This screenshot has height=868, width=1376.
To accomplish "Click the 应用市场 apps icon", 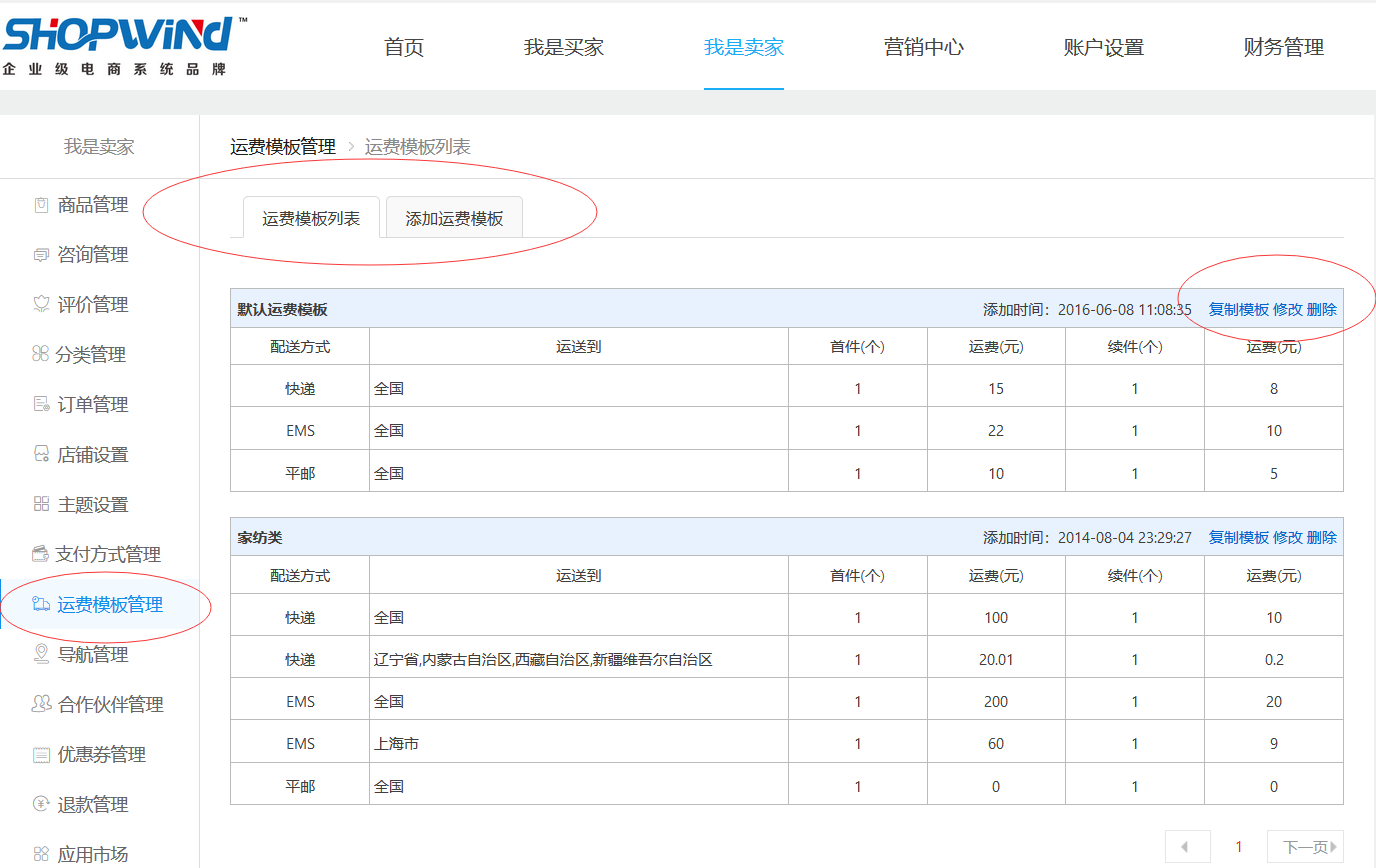I will [41, 854].
